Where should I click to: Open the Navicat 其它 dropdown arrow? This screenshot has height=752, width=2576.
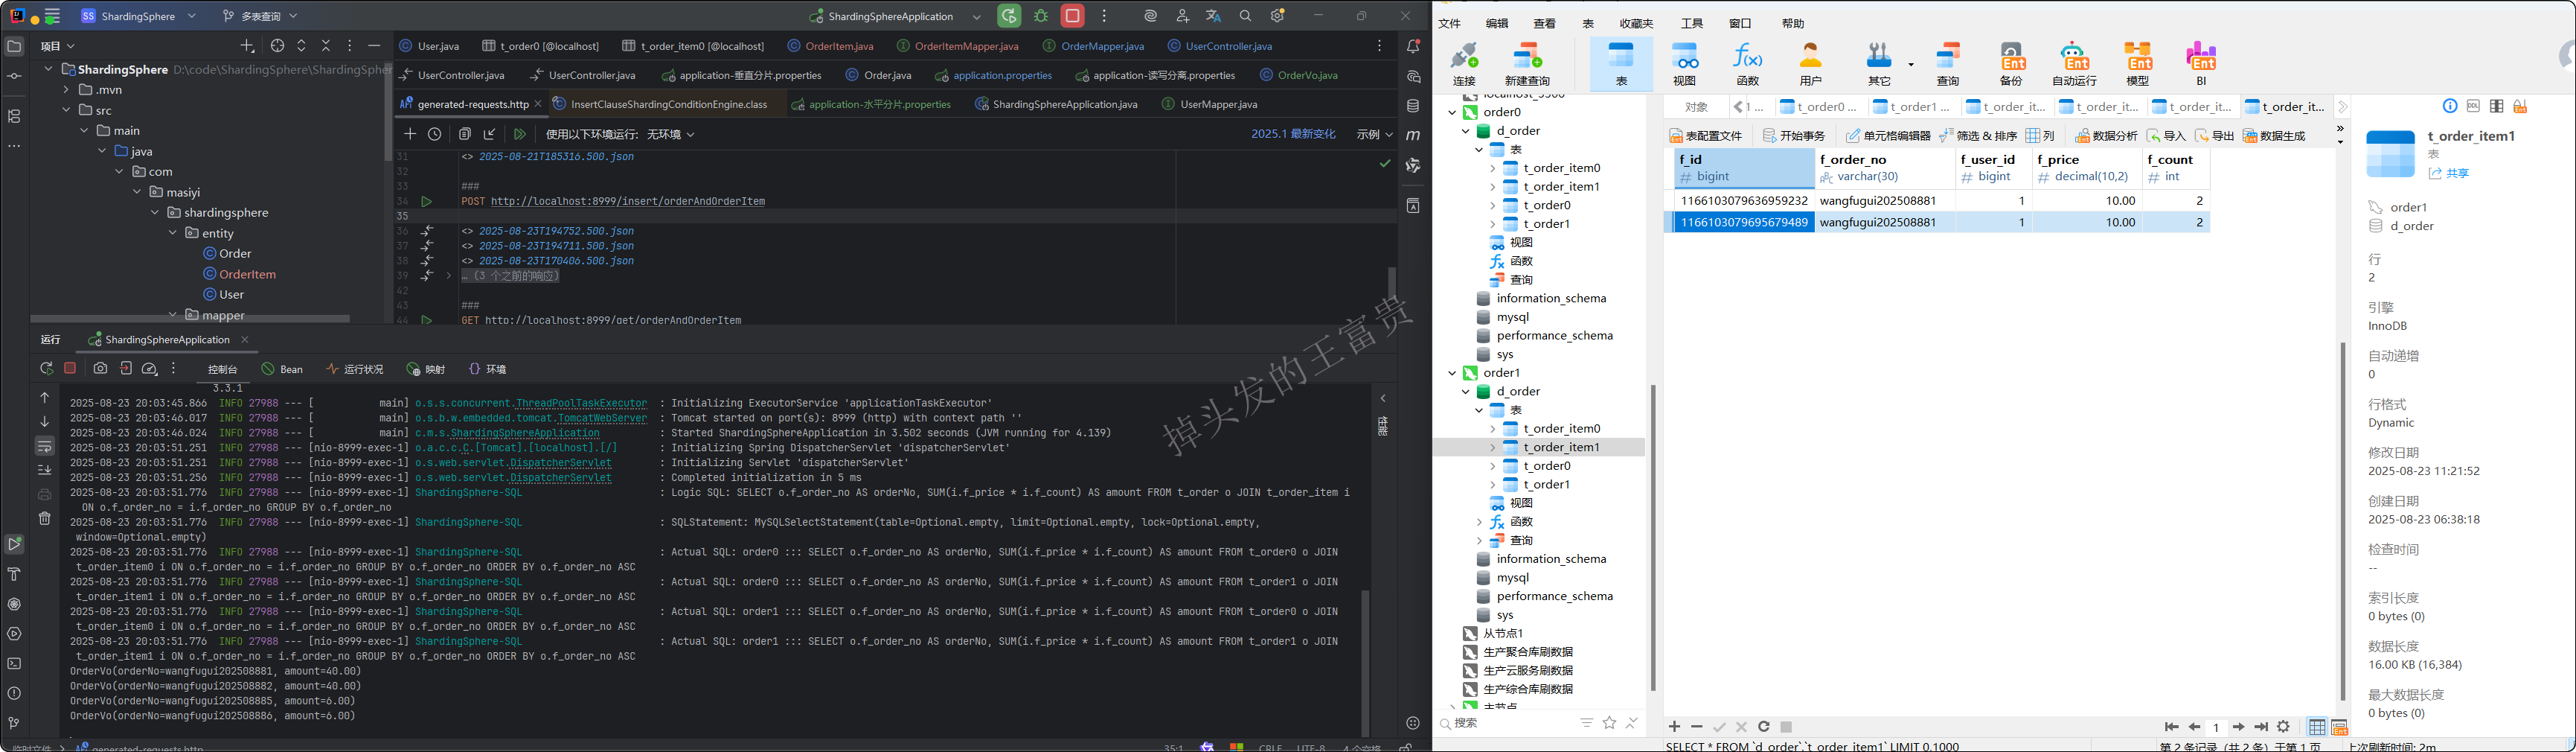tap(1910, 65)
